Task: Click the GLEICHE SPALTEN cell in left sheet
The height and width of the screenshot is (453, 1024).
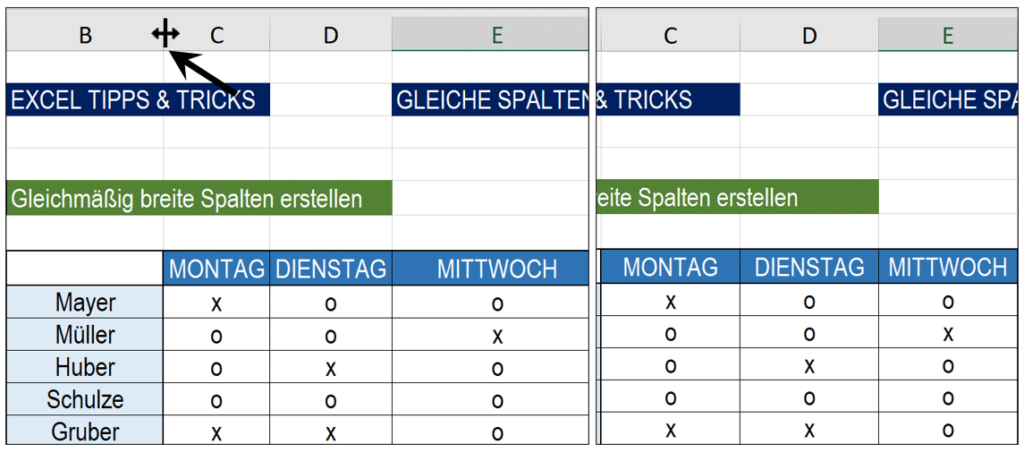Action: tap(490, 100)
